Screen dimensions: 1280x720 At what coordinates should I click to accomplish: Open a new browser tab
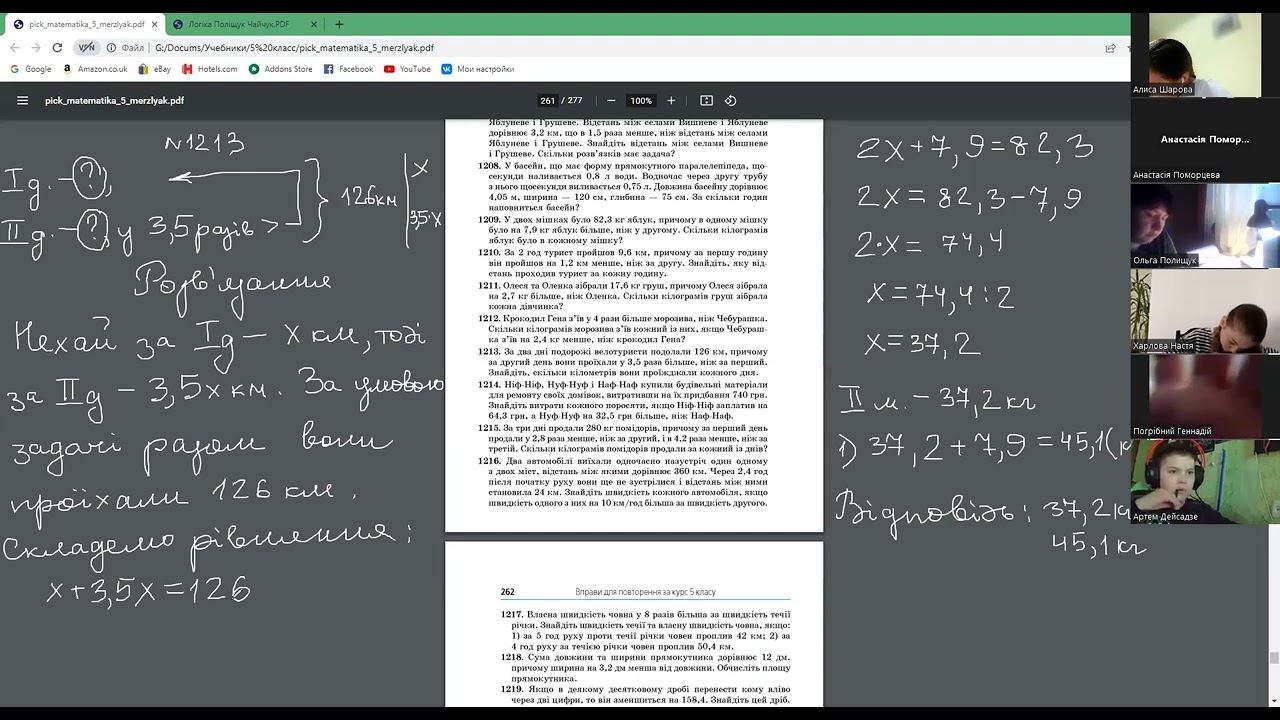point(339,24)
